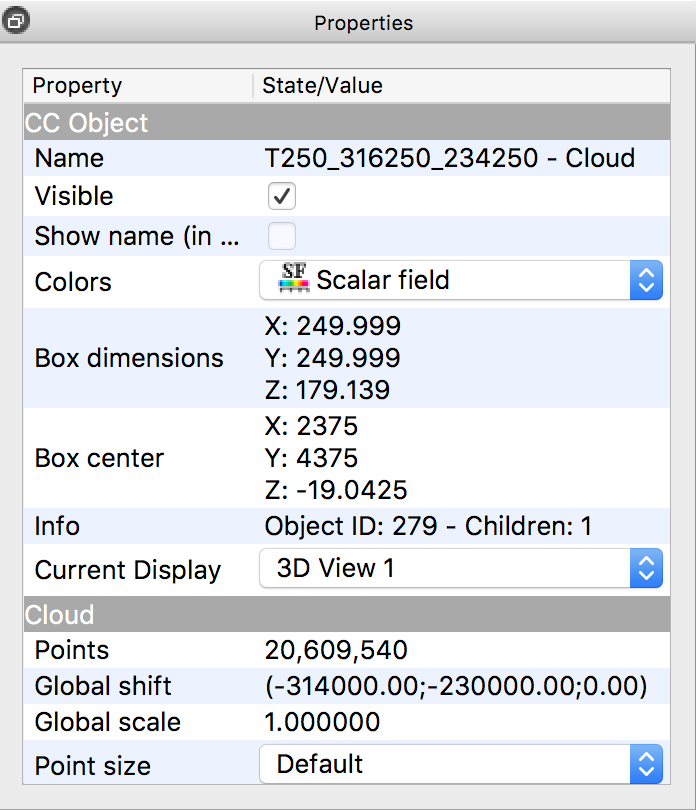Click the Colors property label

73,281
